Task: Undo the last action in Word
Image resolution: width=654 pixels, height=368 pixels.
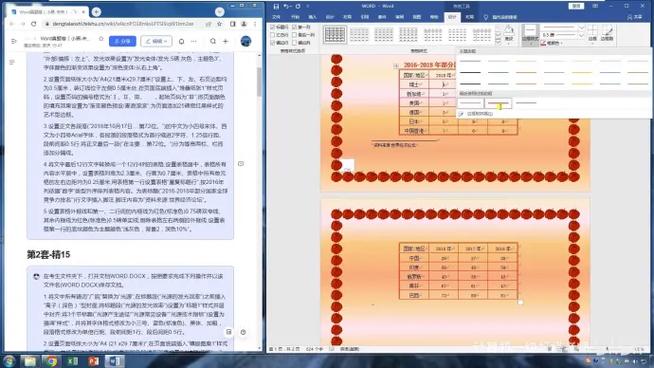Action: pos(286,6)
